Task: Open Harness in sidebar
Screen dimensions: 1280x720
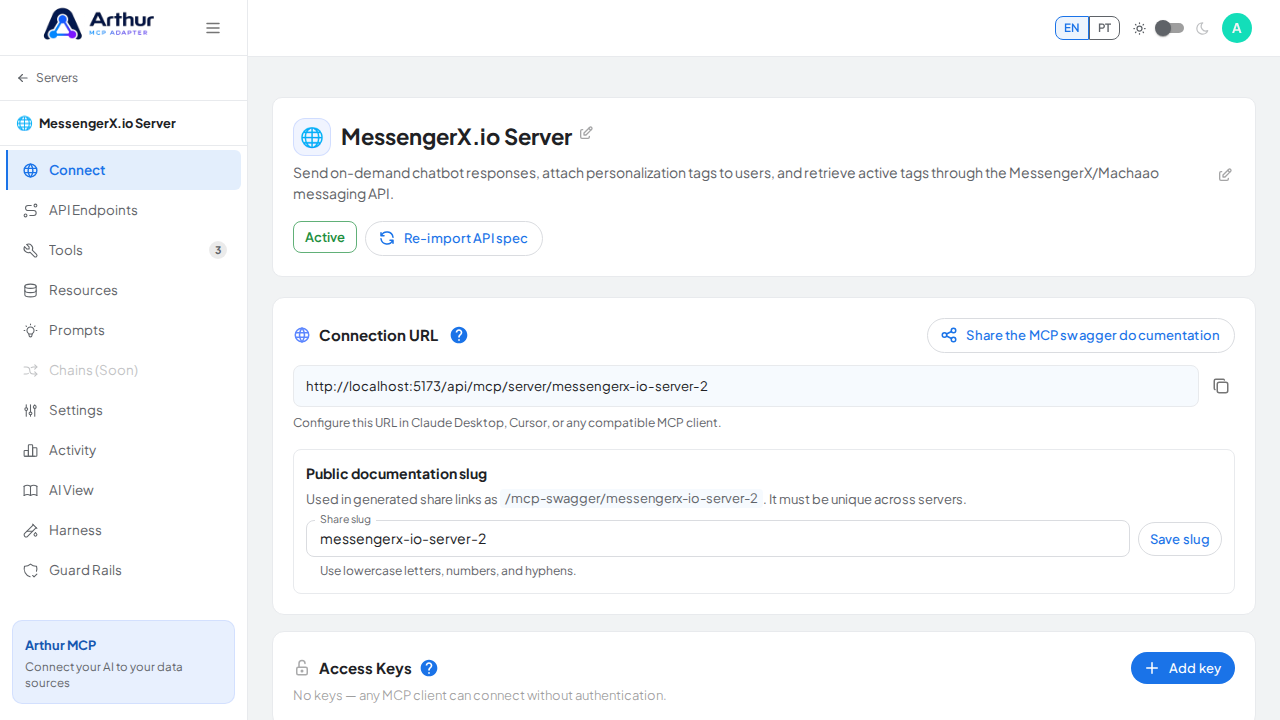Action: pos(123,530)
